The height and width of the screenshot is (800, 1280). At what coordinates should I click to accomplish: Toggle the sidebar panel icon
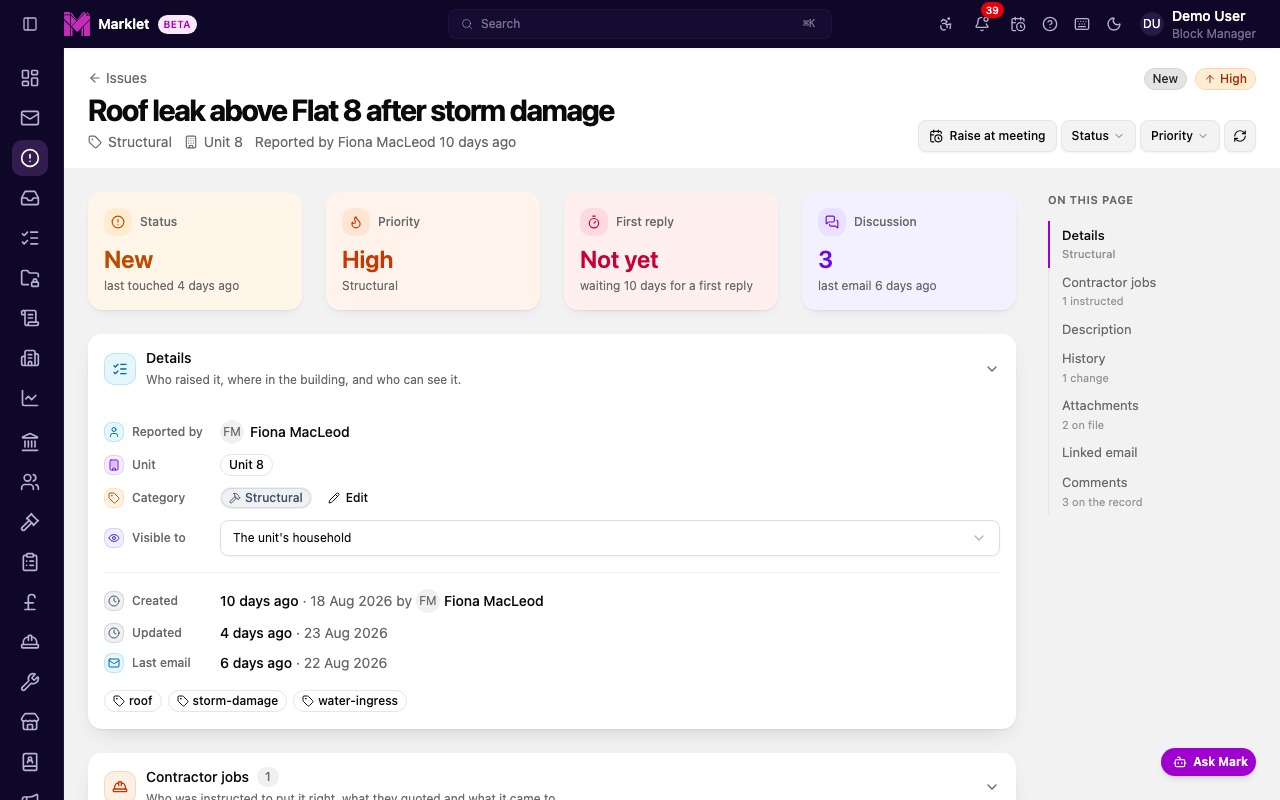[x=30, y=24]
